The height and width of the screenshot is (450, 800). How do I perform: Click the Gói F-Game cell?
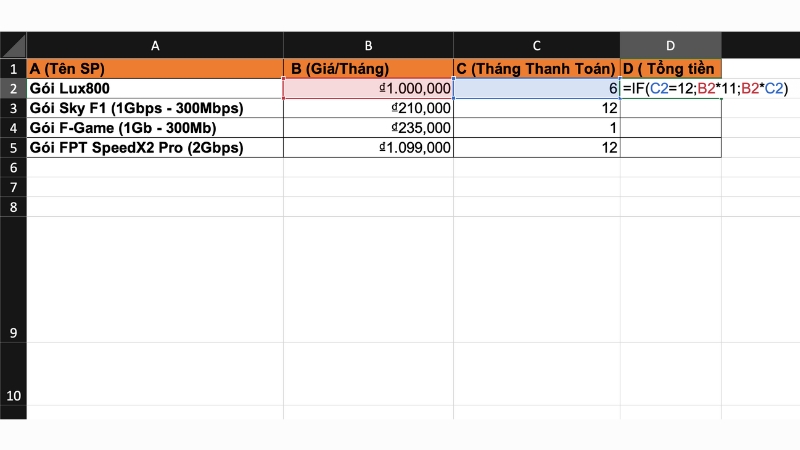tap(155, 128)
